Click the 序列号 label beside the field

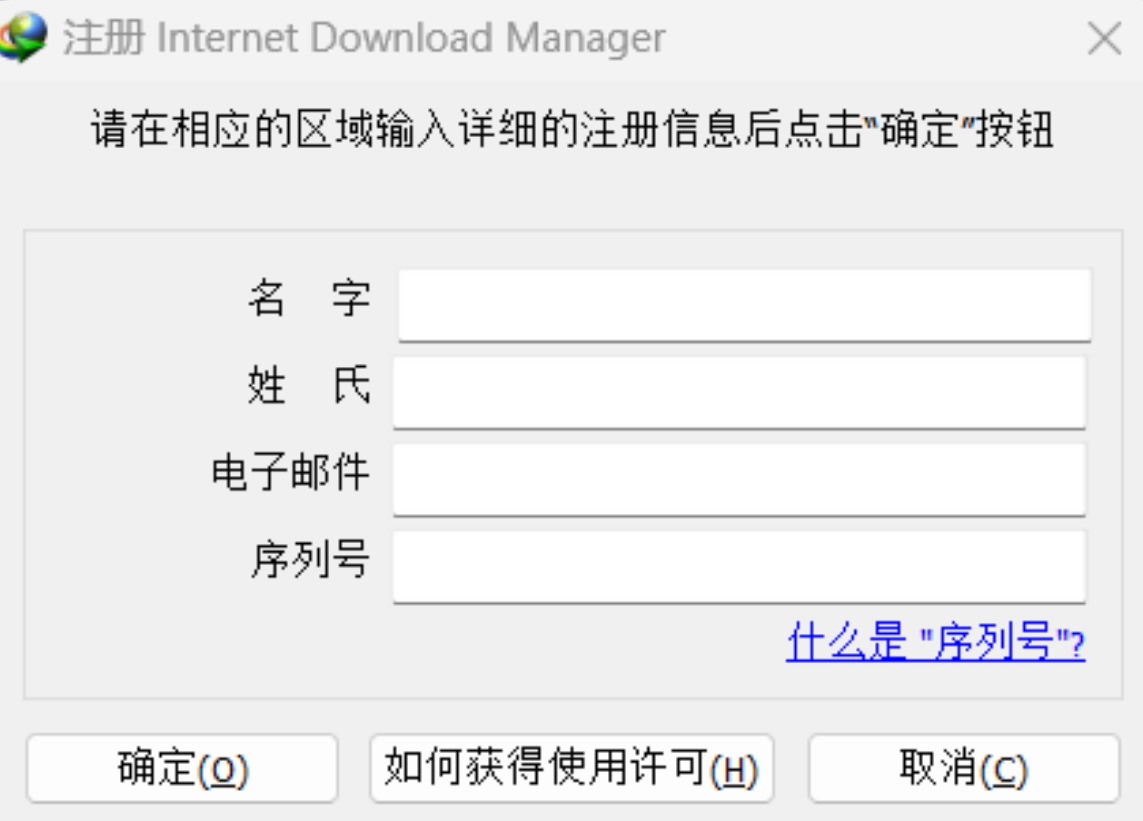coord(309,560)
